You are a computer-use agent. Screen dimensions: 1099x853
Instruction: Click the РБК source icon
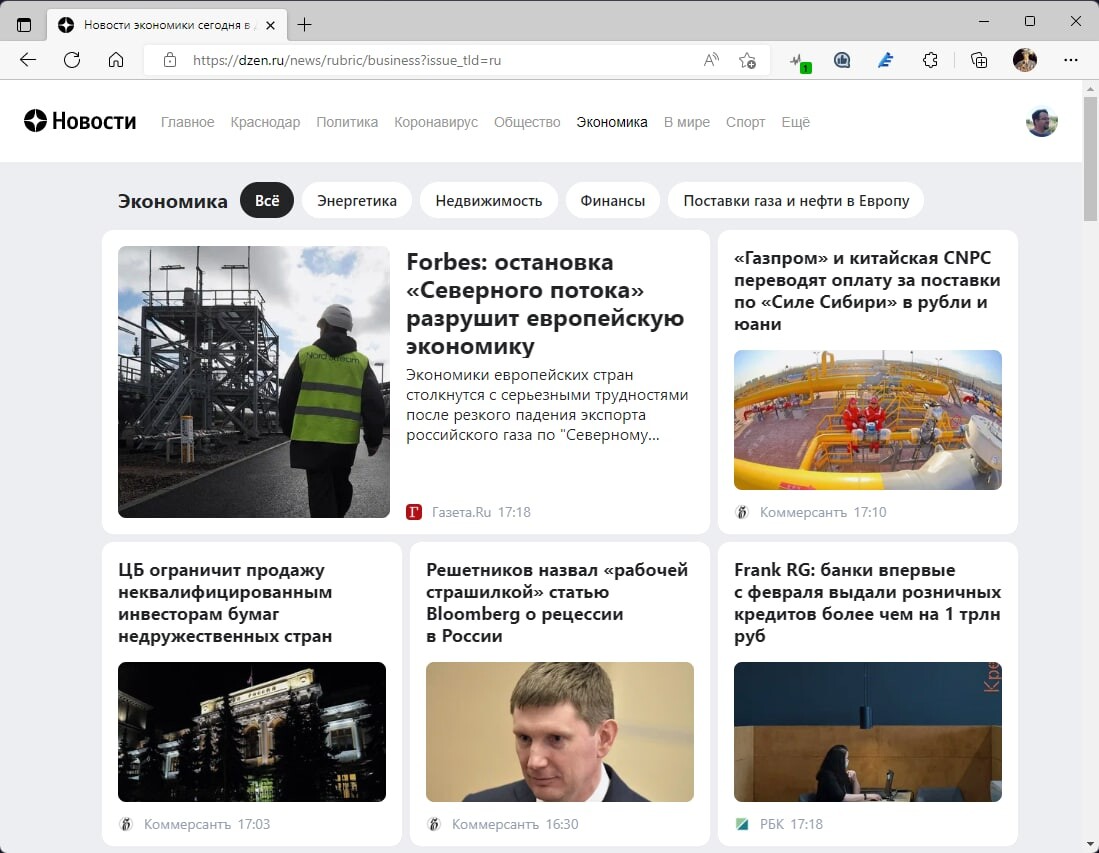742,824
